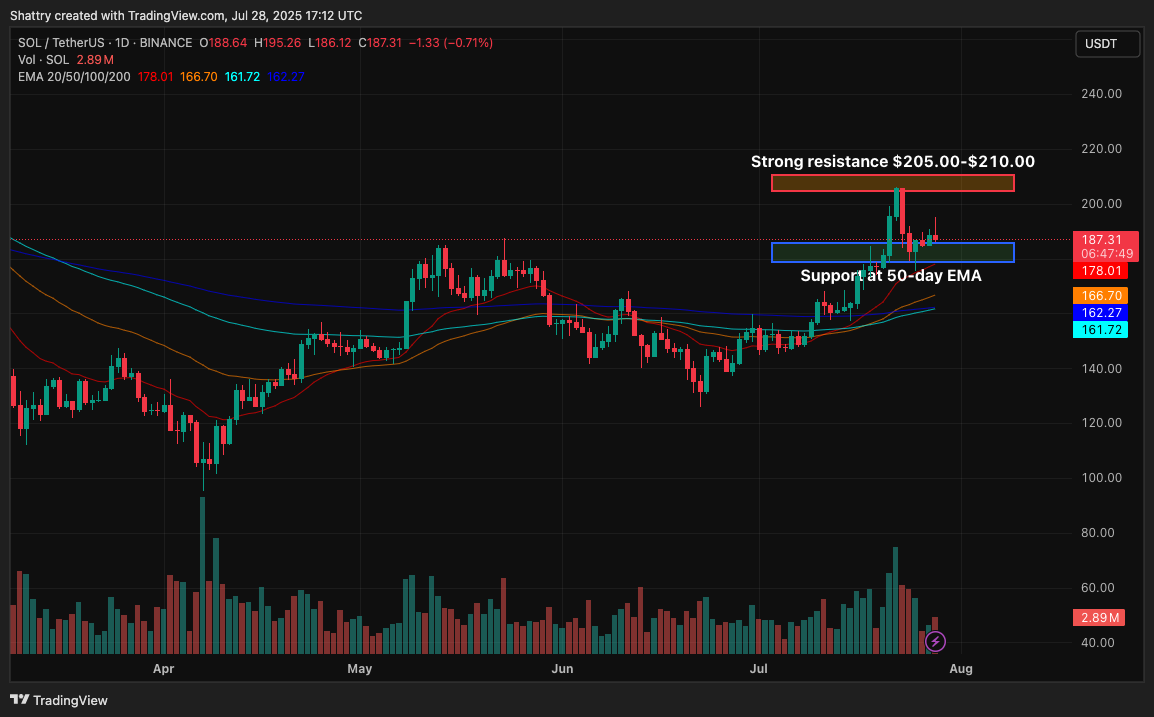Click the Strong resistance $205.00-$210.00 annotation
1154x717 pixels.
892,161
